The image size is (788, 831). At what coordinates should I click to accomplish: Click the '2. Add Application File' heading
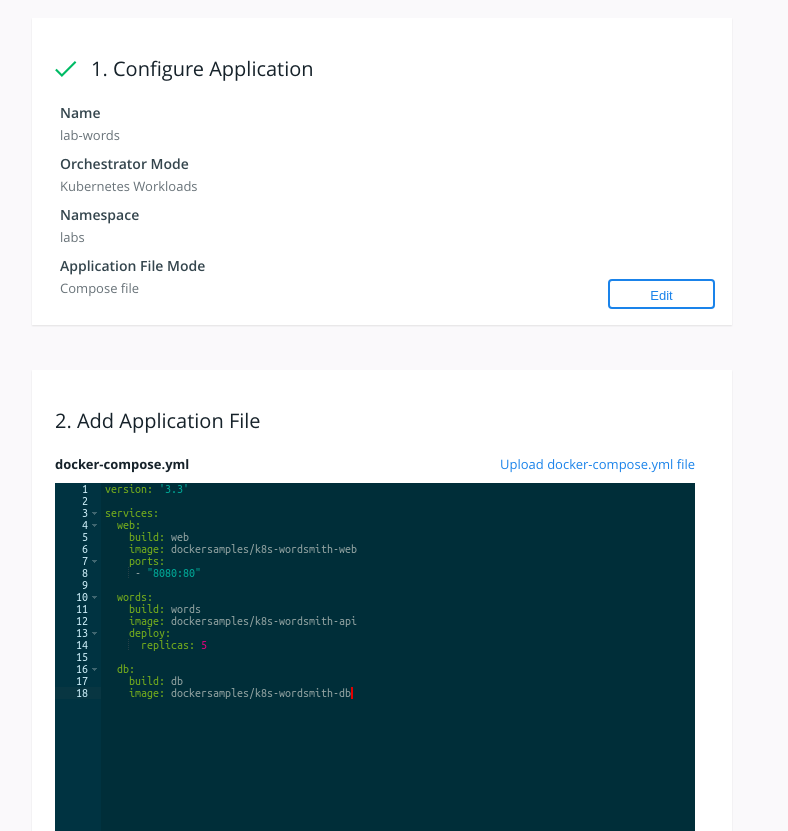[x=158, y=421]
